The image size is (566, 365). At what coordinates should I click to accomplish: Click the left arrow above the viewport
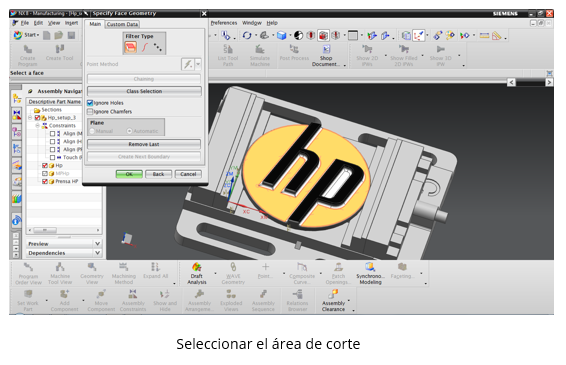coord(511,83)
